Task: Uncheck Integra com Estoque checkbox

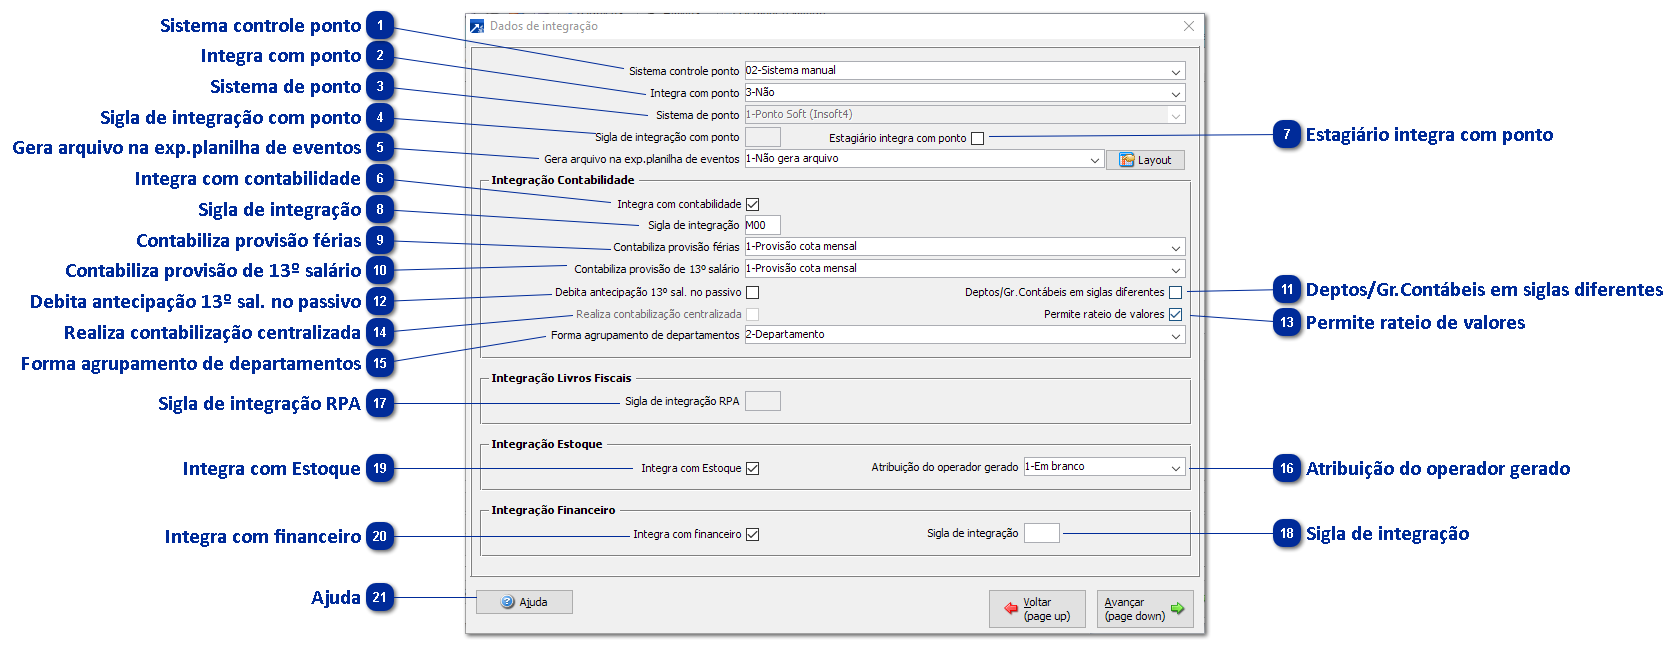Action: pyautogui.click(x=753, y=469)
